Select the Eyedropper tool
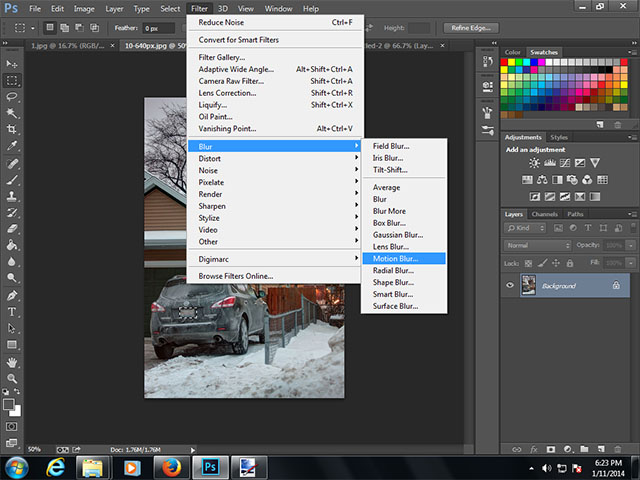This screenshot has height=480, width=640. pyautogui.click(x=12, y=146)
